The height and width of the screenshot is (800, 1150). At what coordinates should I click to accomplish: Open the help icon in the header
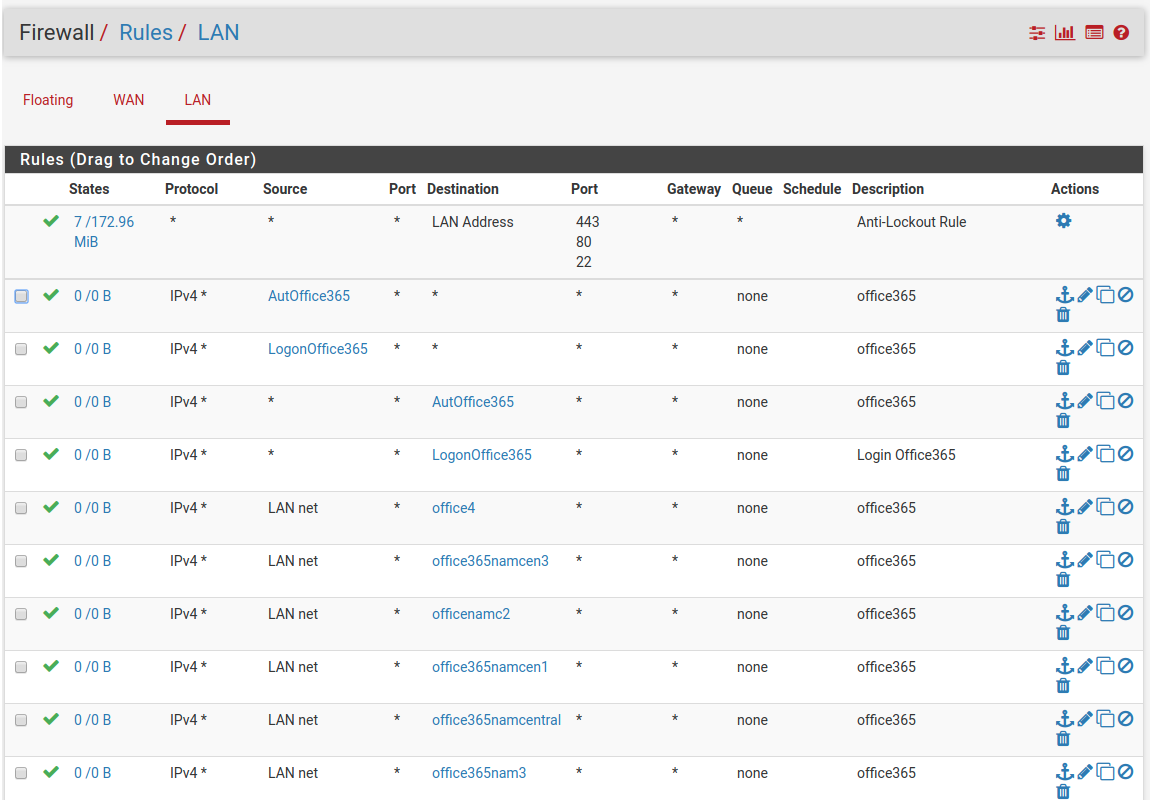[x=1121, y=32]
